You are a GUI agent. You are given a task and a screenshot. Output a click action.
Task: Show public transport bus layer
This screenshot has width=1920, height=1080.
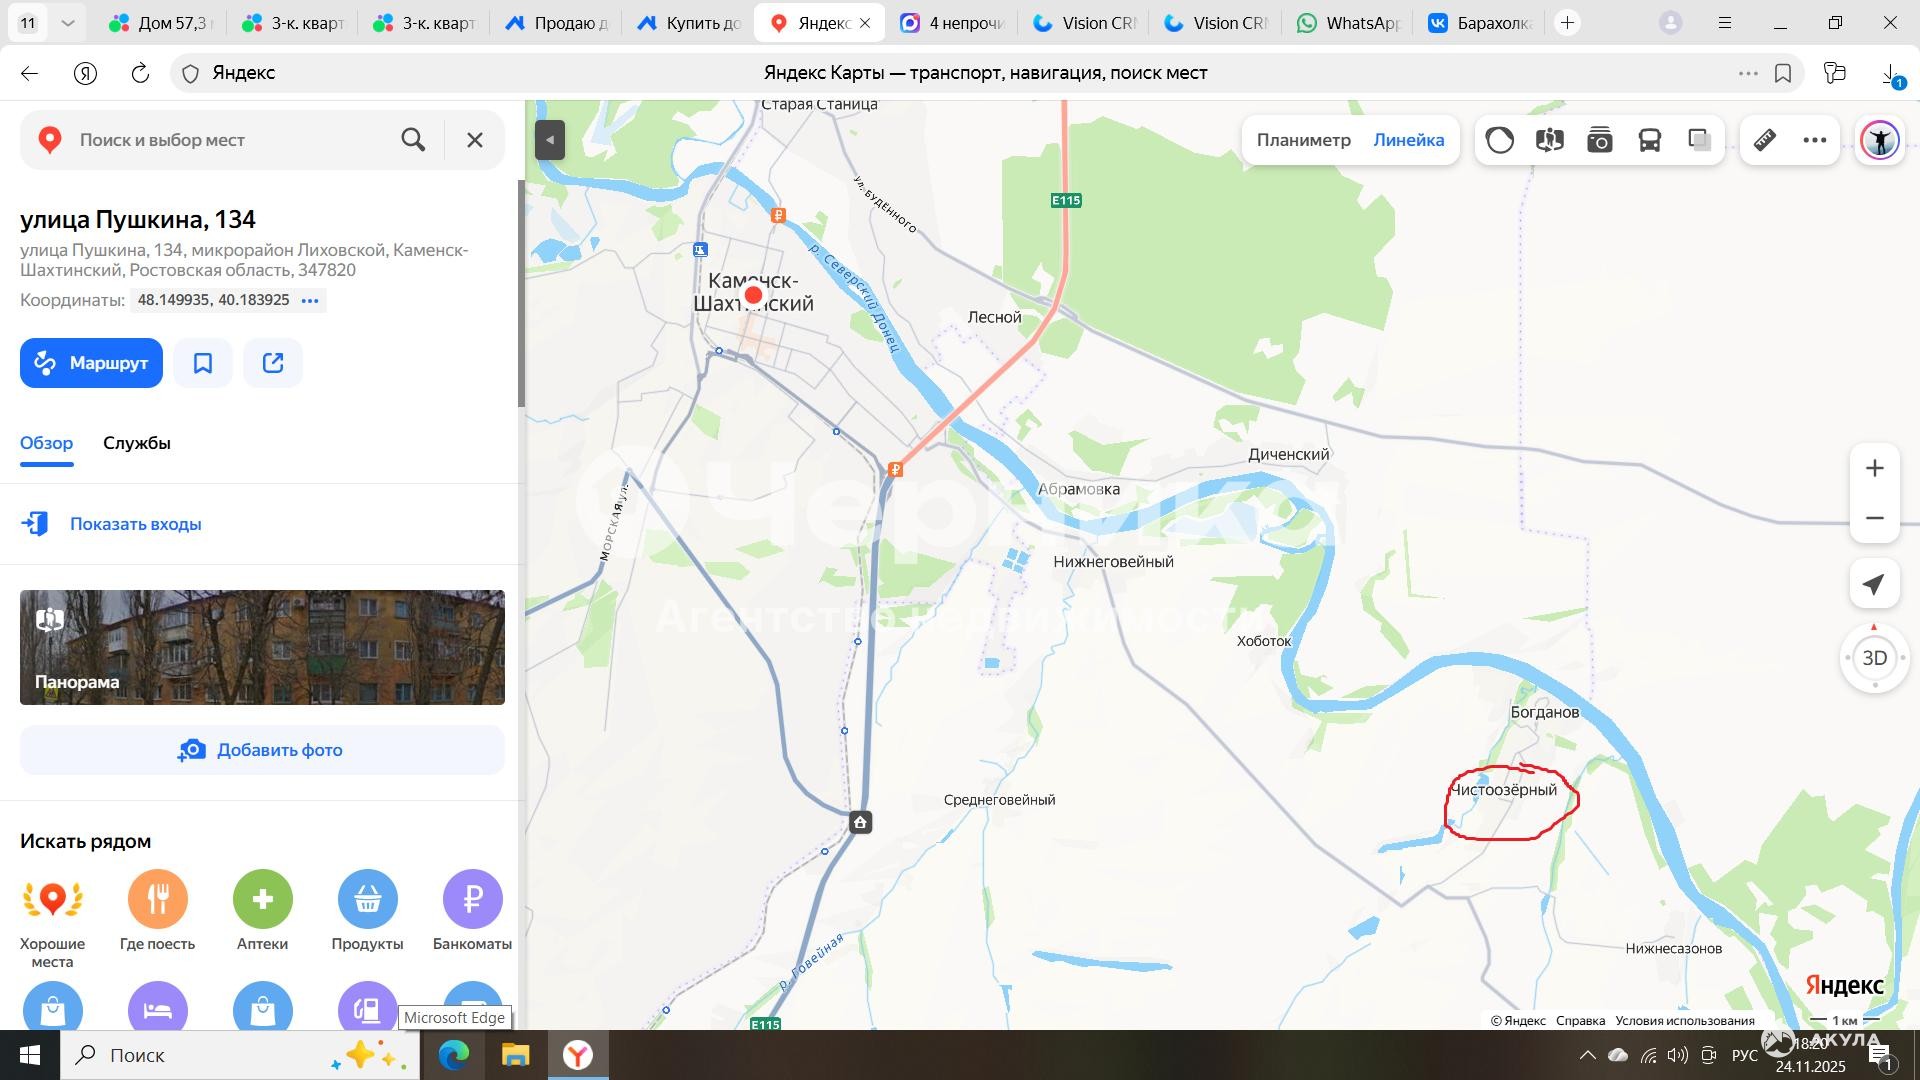[x=1649, y=140]
